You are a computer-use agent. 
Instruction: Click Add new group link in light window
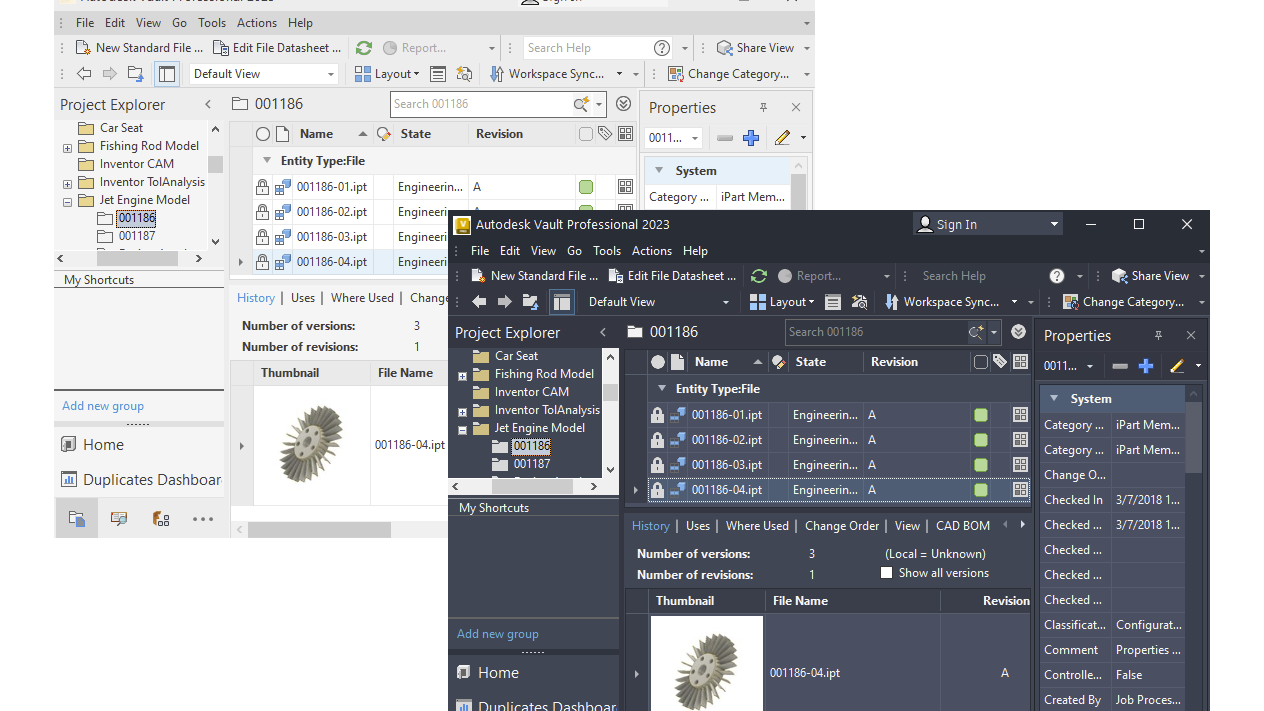click(103, 406)
